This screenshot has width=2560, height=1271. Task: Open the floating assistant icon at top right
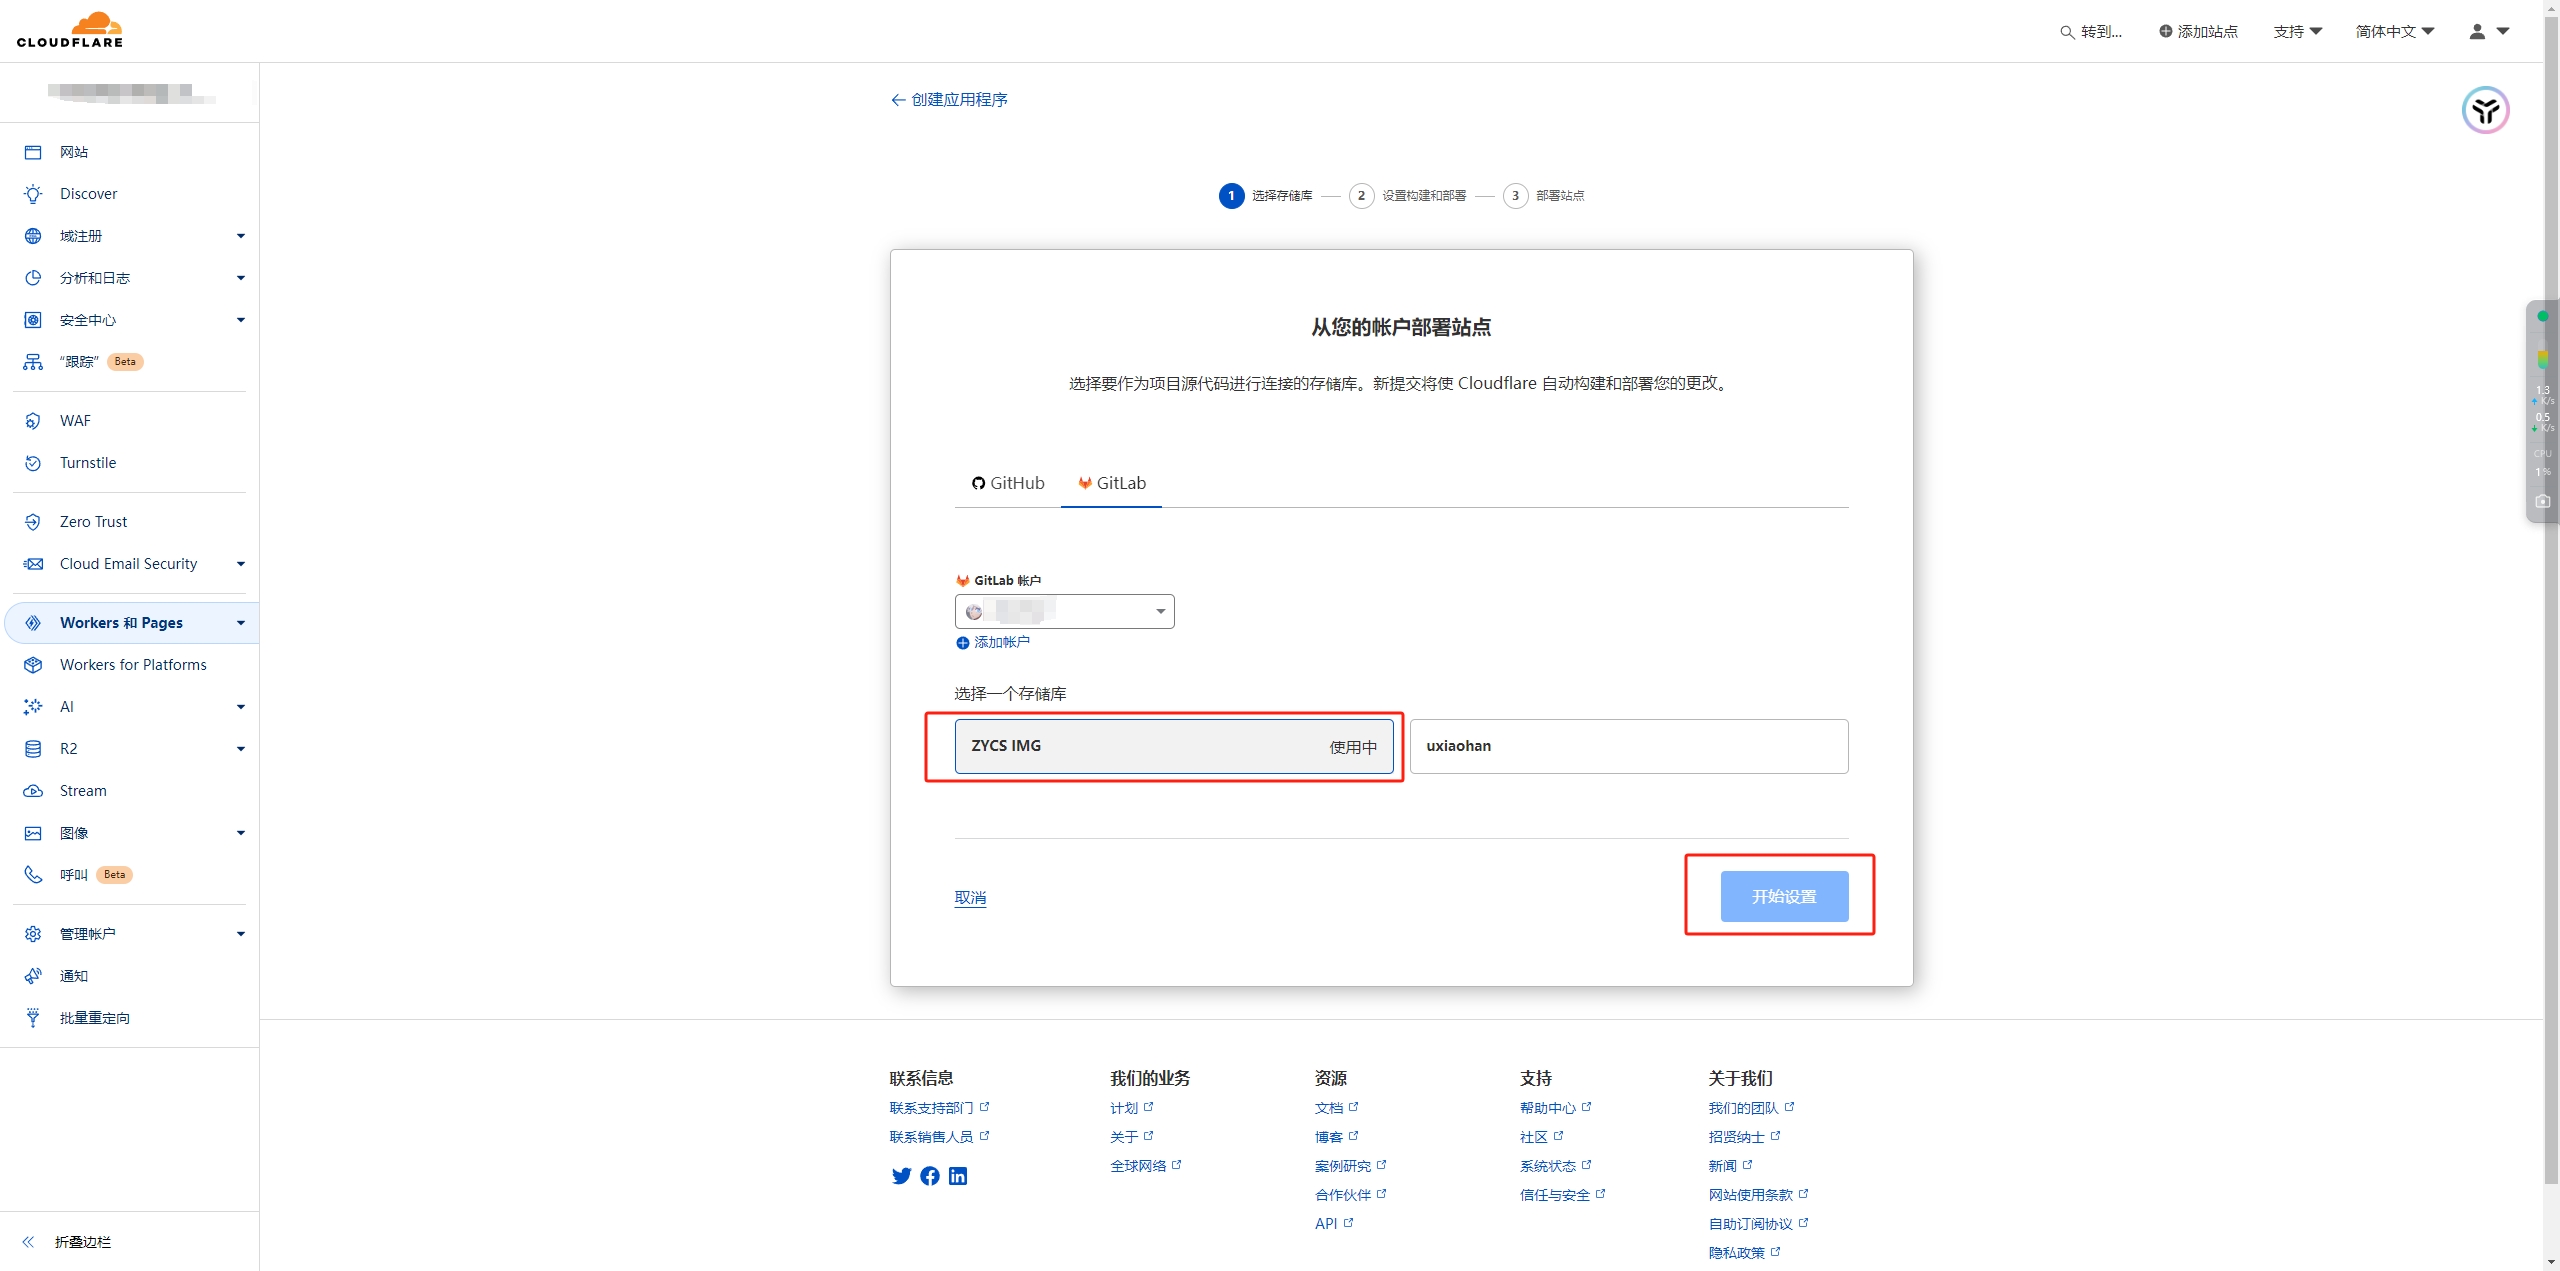pyautogui.click(x=2485, y=110)
